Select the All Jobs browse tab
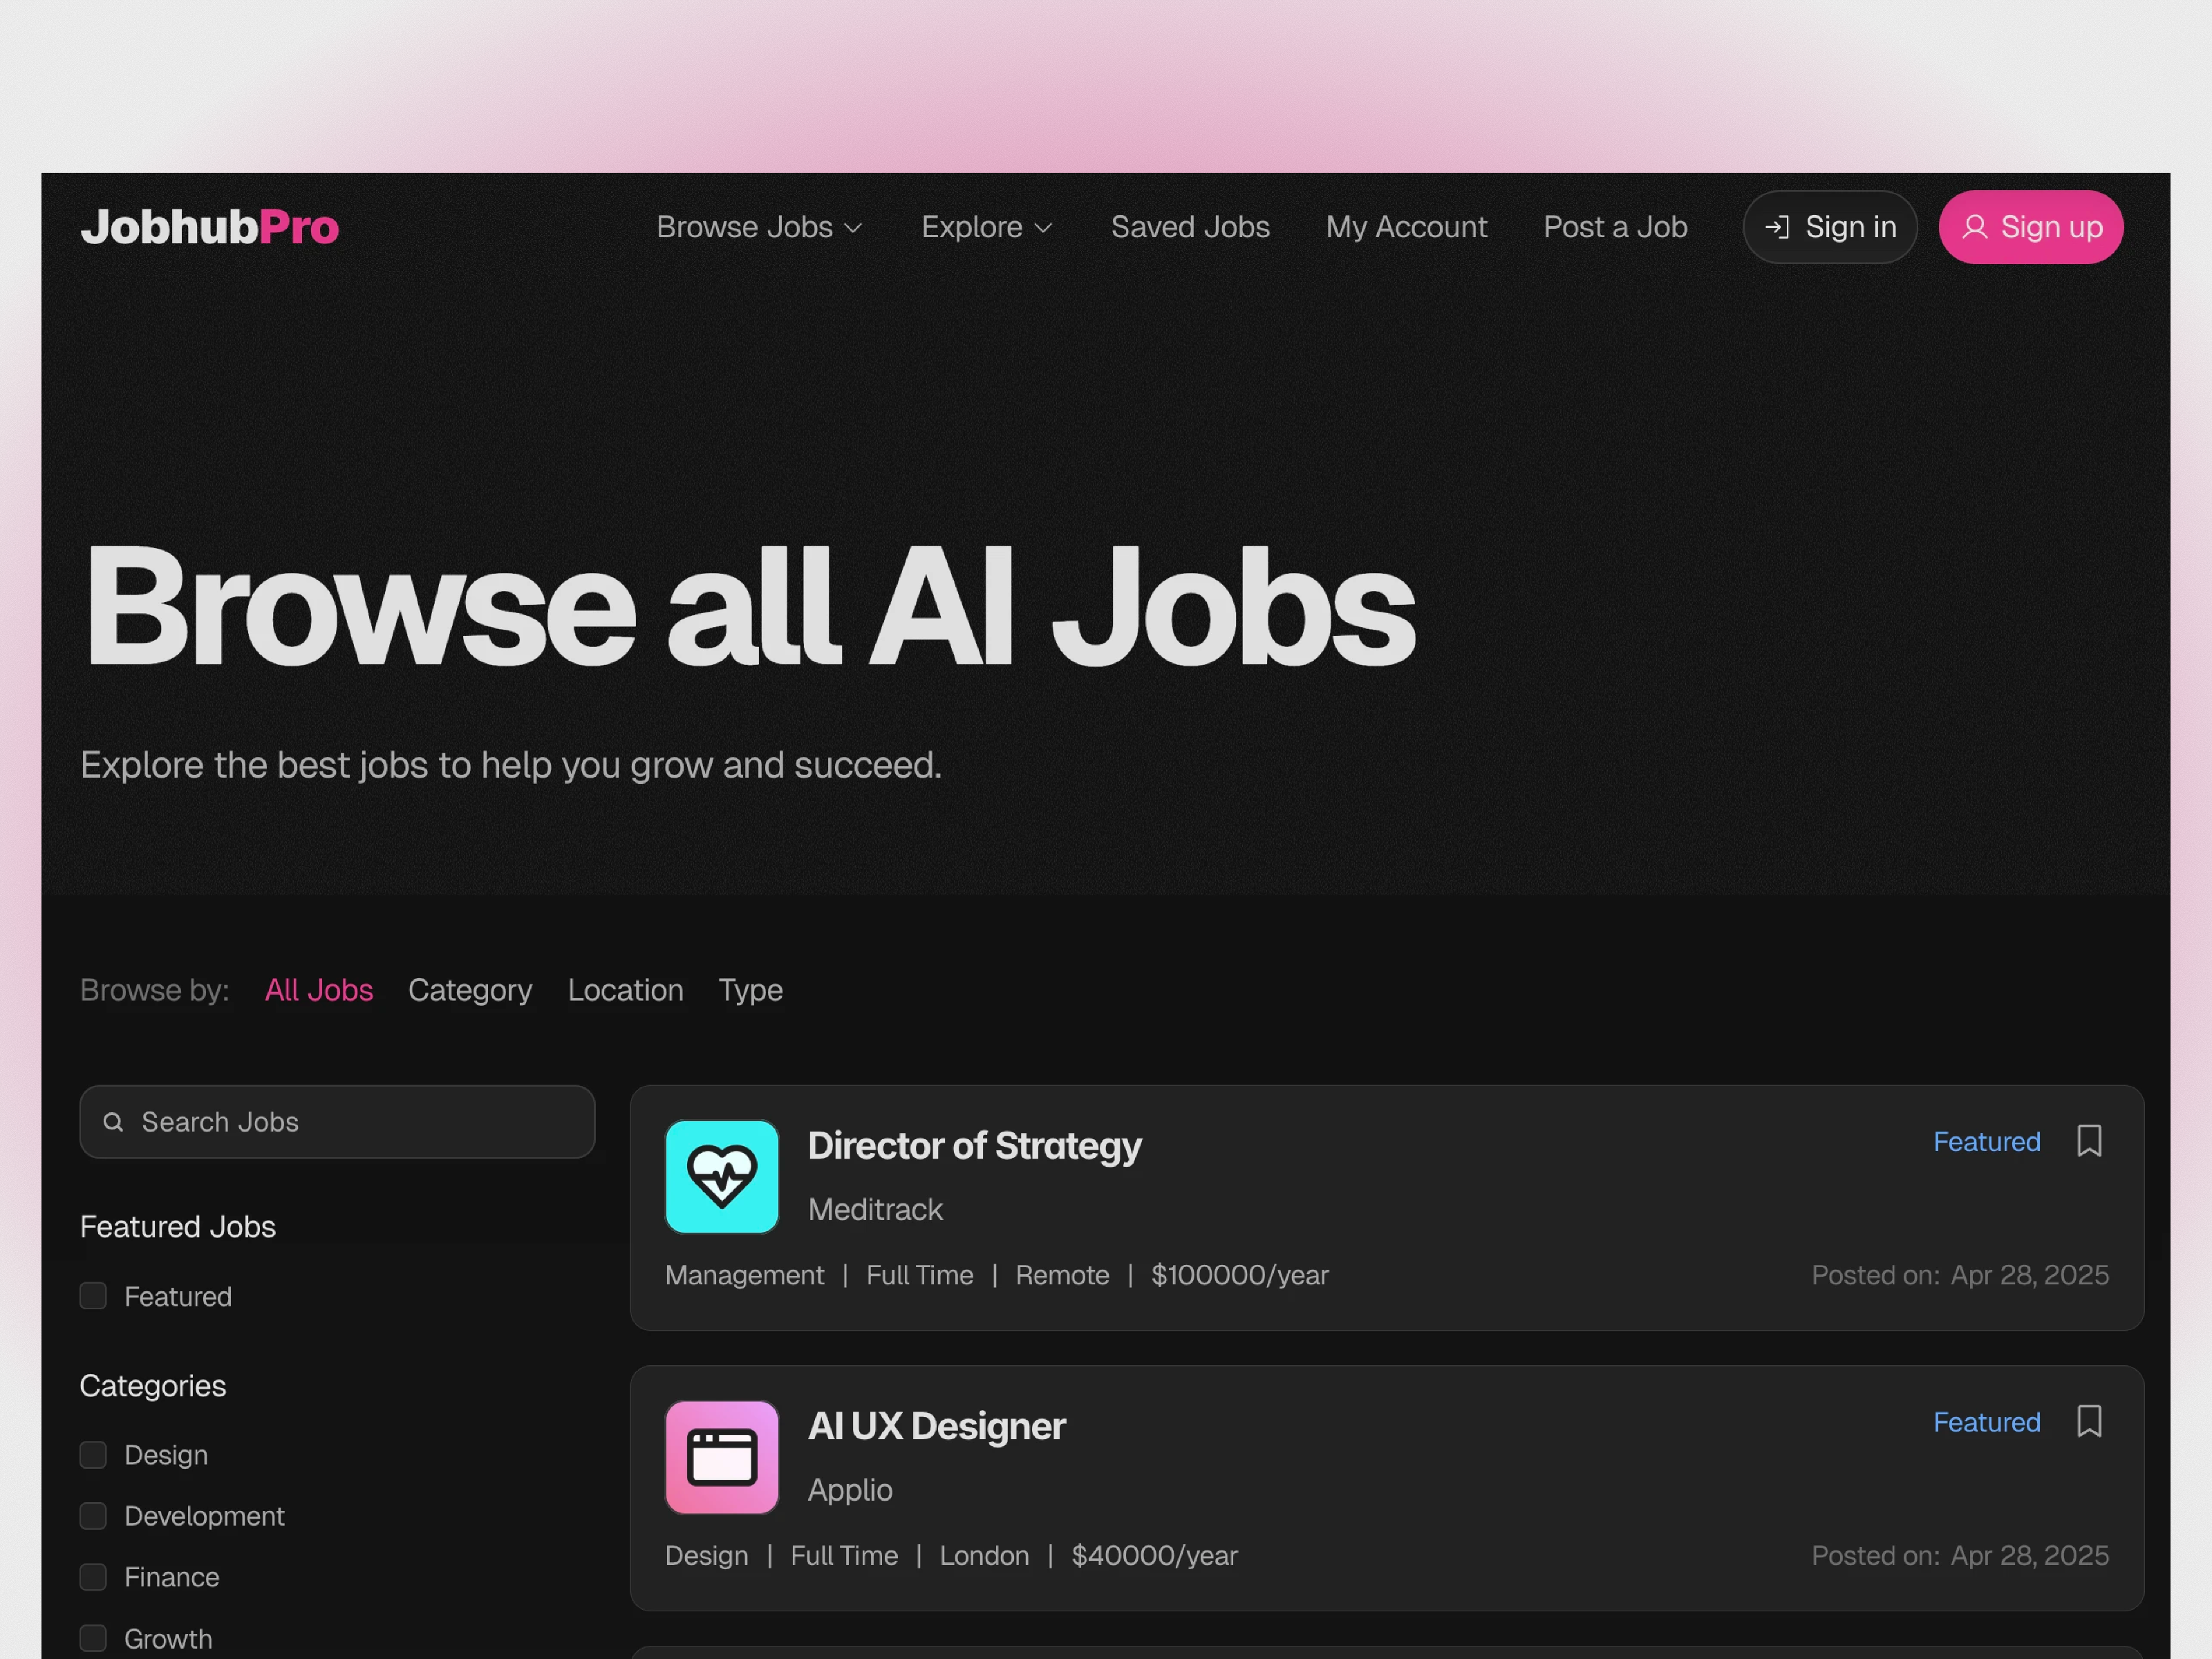Screen dimensions: 2212x1659 click(319, 990)
